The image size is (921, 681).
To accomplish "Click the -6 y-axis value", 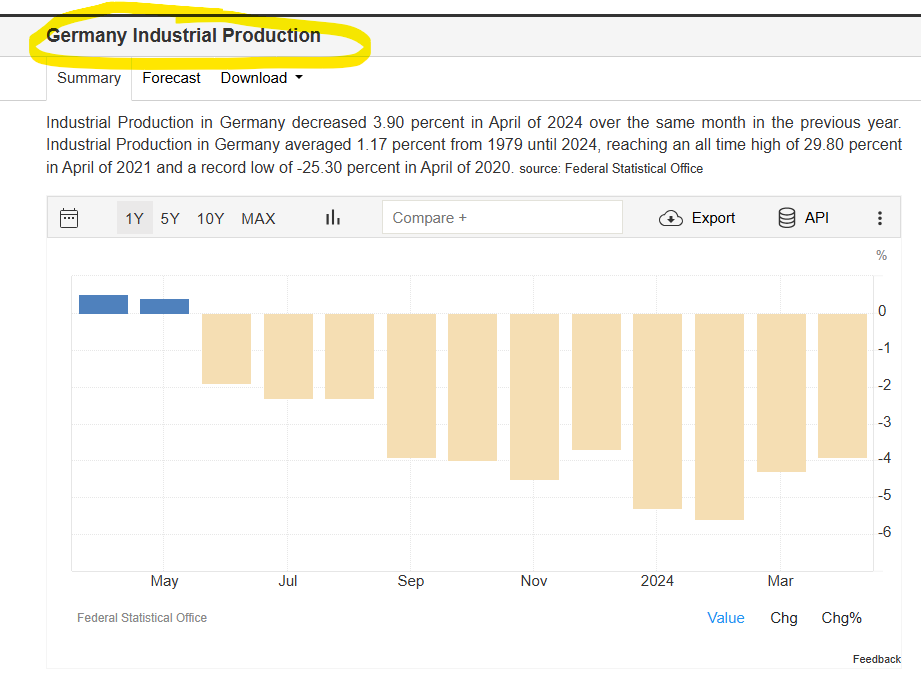I will click(x=884, y=532).
